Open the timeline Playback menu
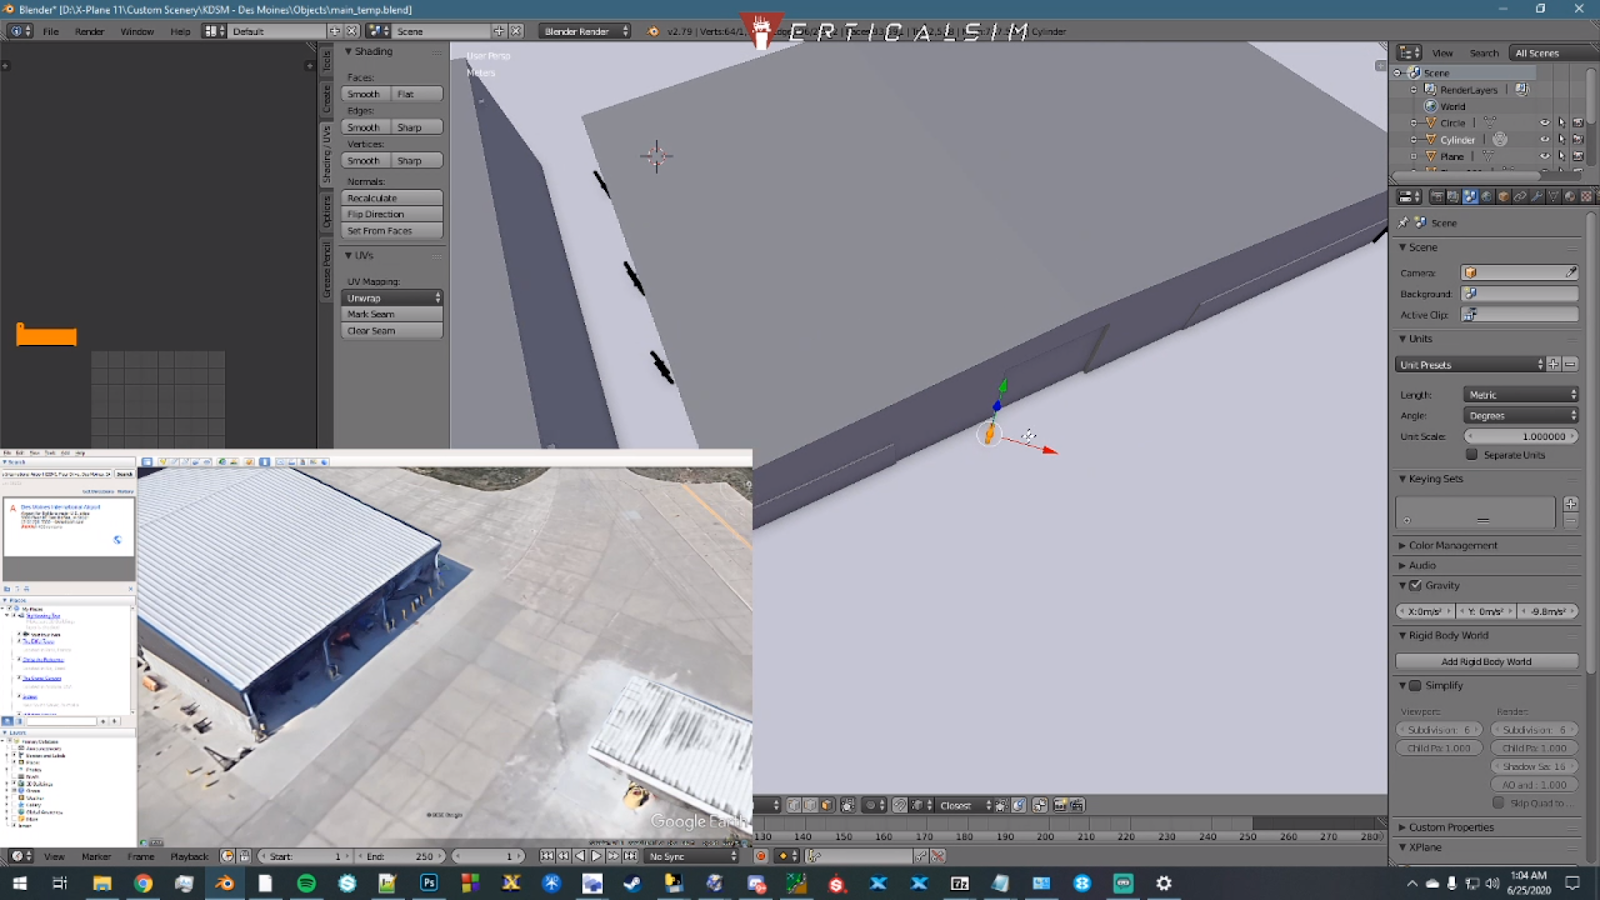Image resolution: width=1600 pixels, height=900 pixels. coord(189,857)
